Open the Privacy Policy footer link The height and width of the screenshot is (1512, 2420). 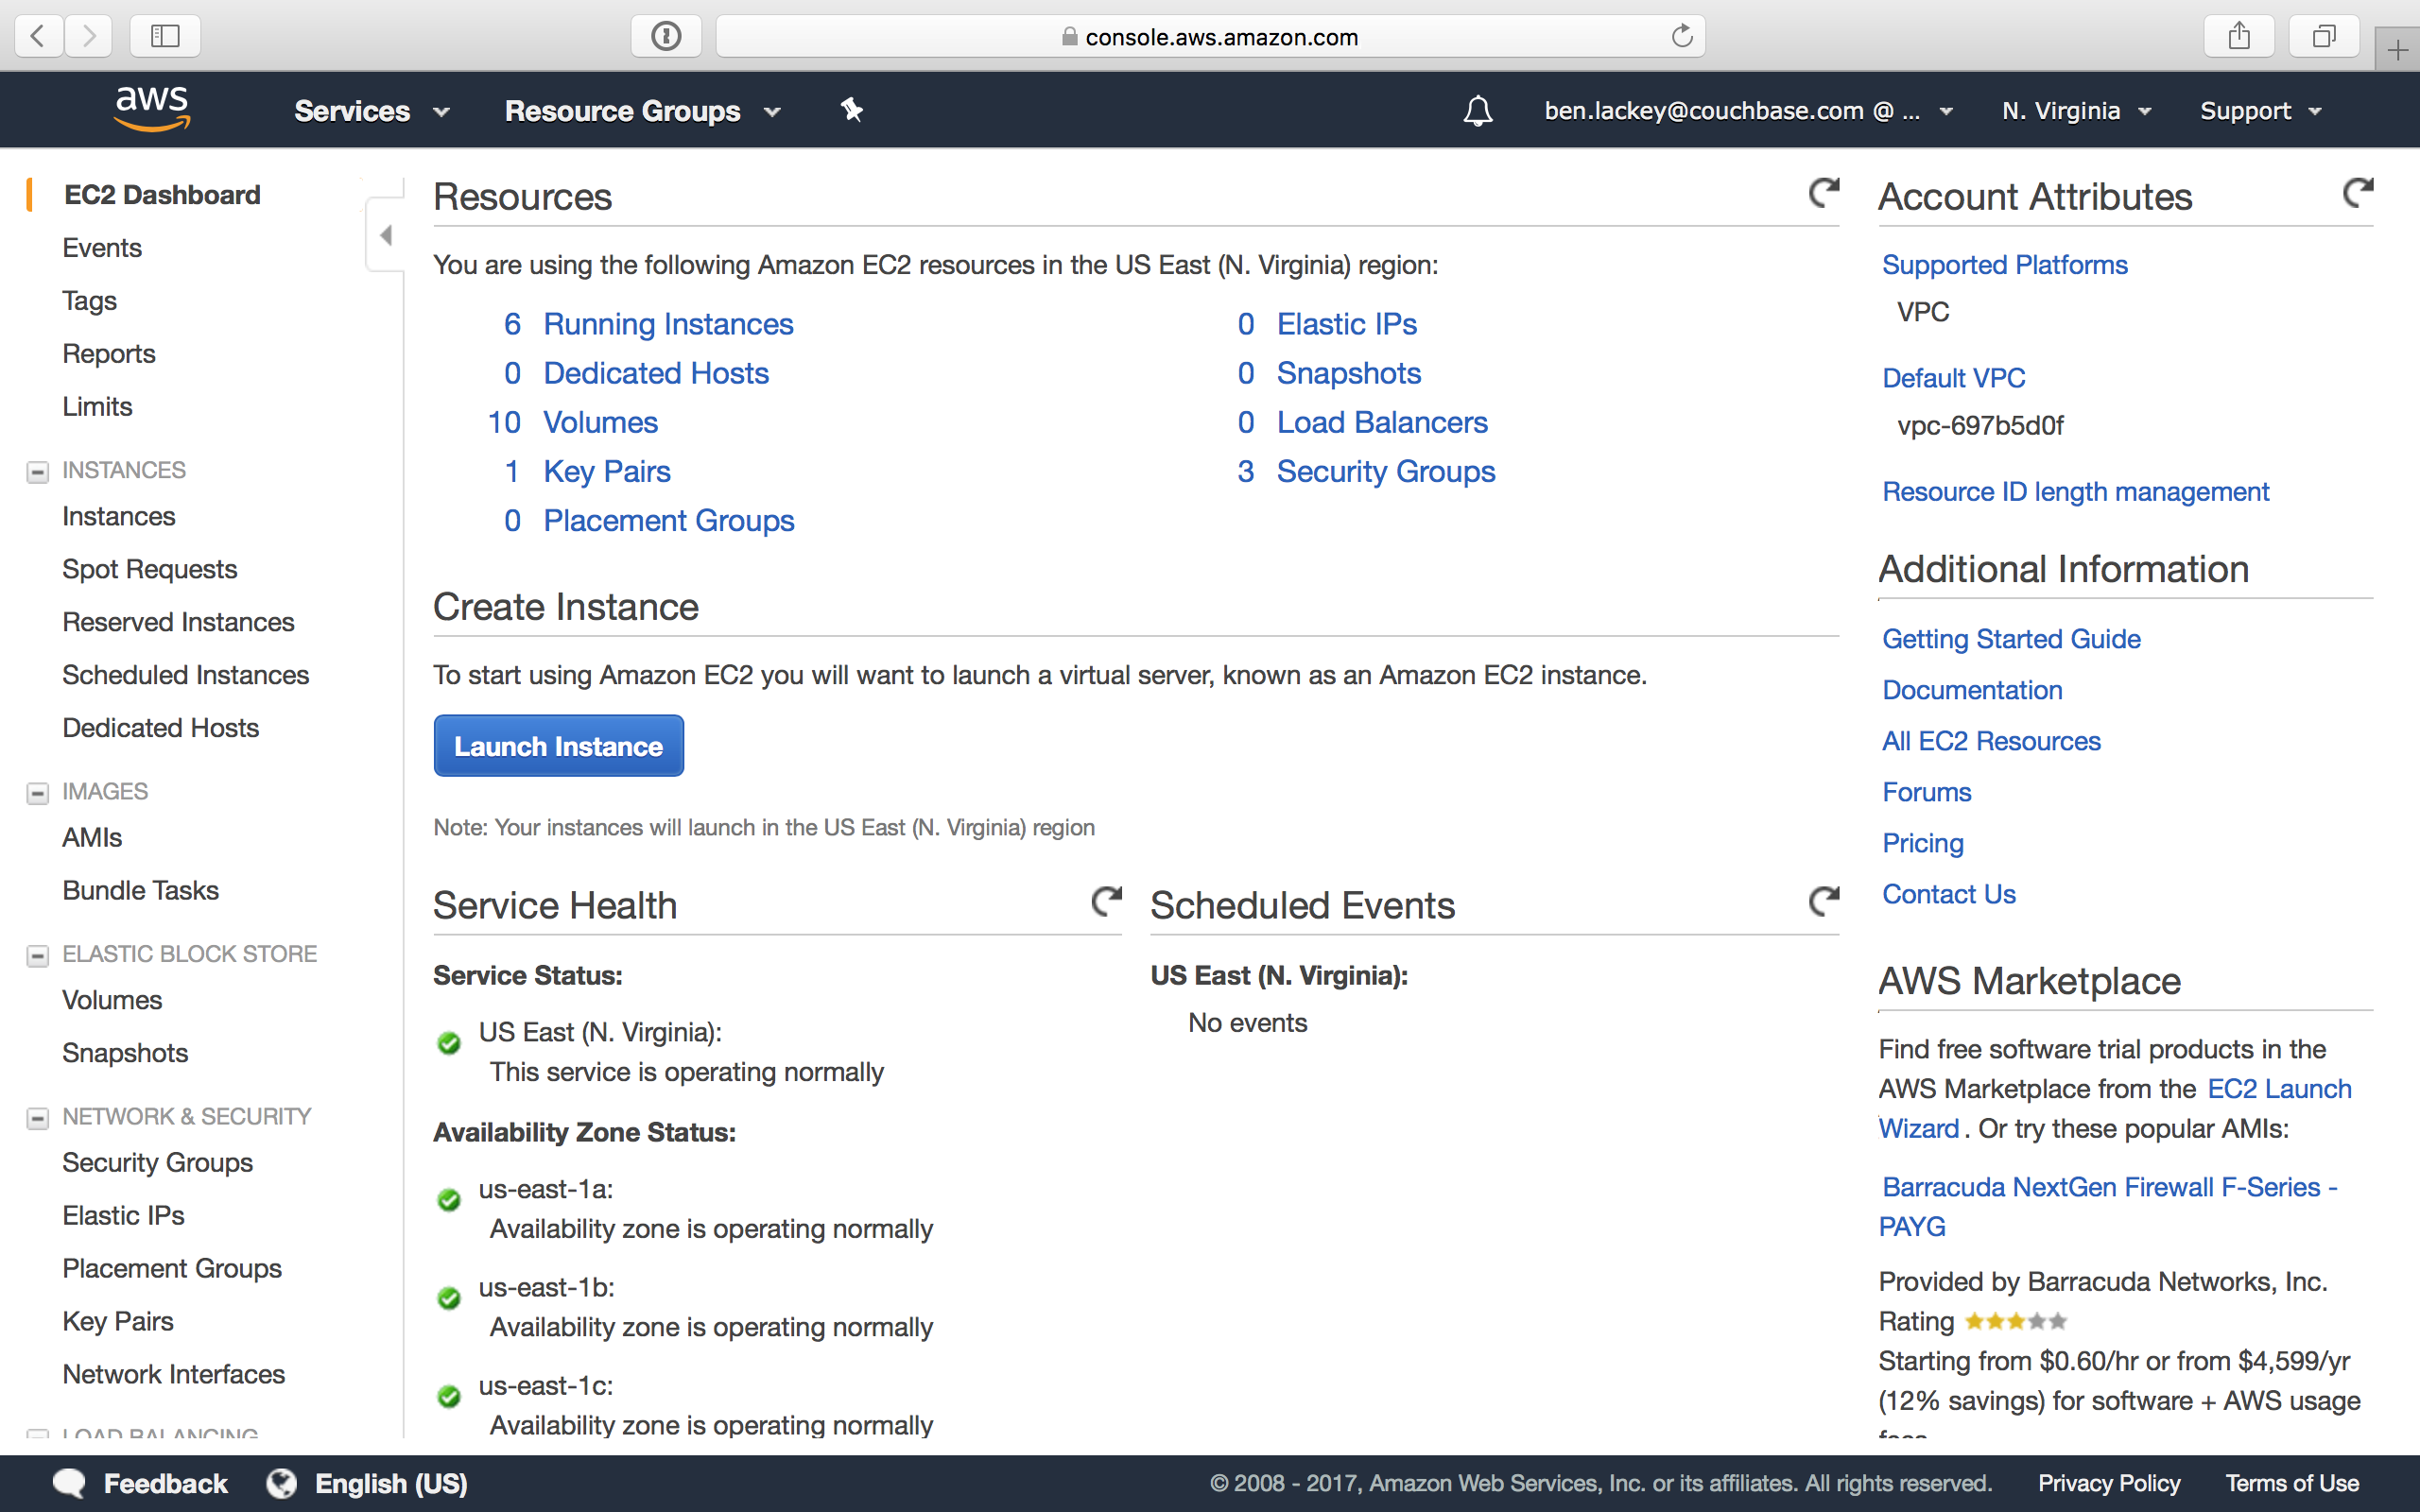pyautogui.click(x=2109, y=1483)
